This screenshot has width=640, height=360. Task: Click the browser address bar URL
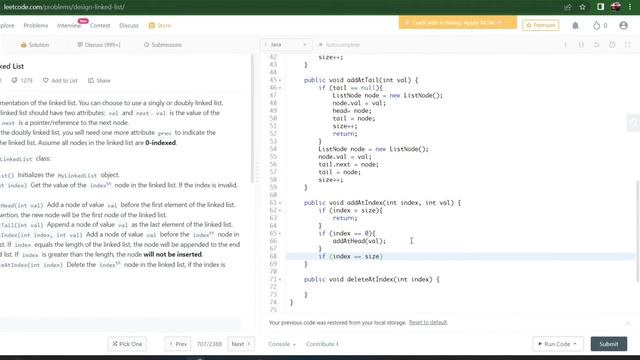point(64,7)
